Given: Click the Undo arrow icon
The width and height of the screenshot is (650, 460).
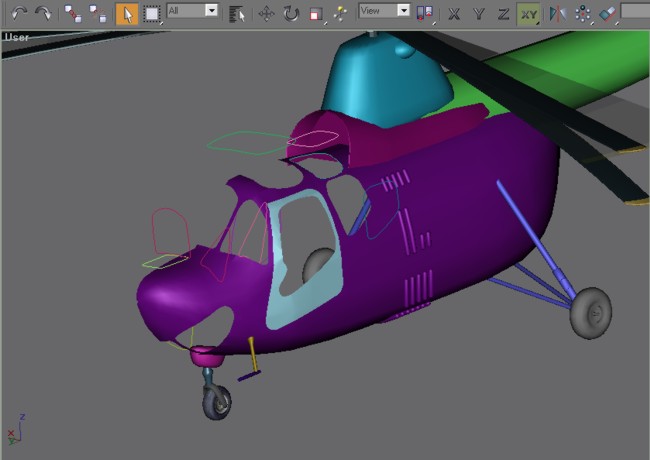Looking at the screenshot, I should pyautogui.click(x=18, y=13).
